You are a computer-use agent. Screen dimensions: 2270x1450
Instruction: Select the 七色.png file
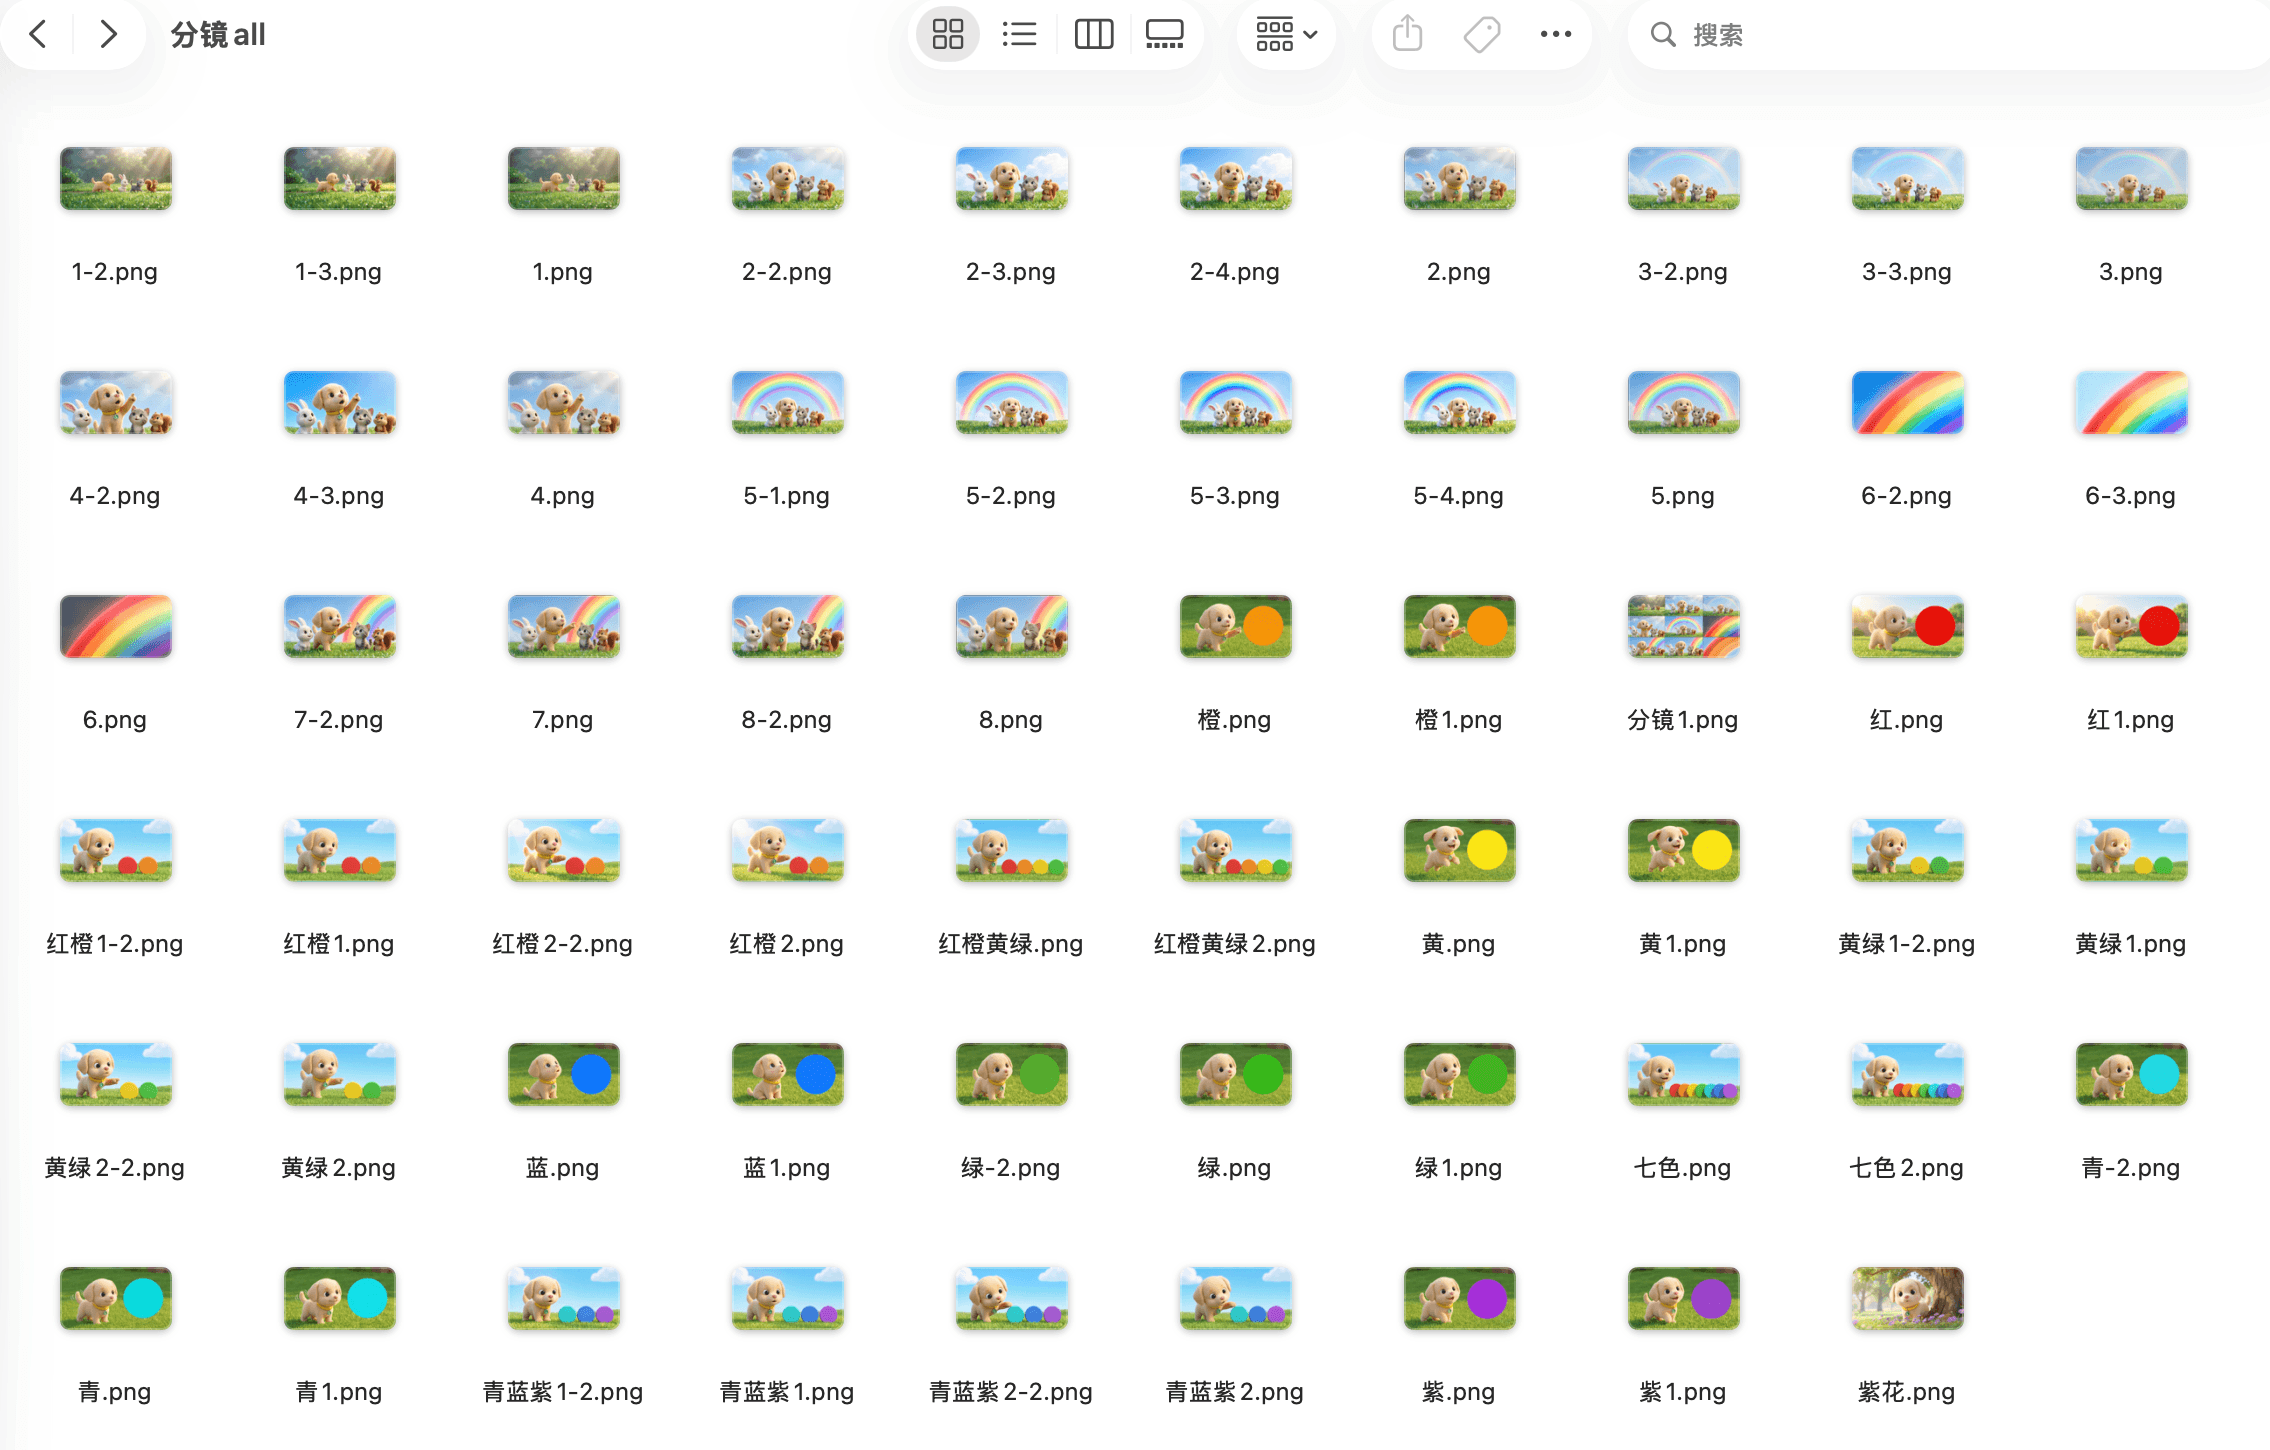click(x=1683, y=1075)
